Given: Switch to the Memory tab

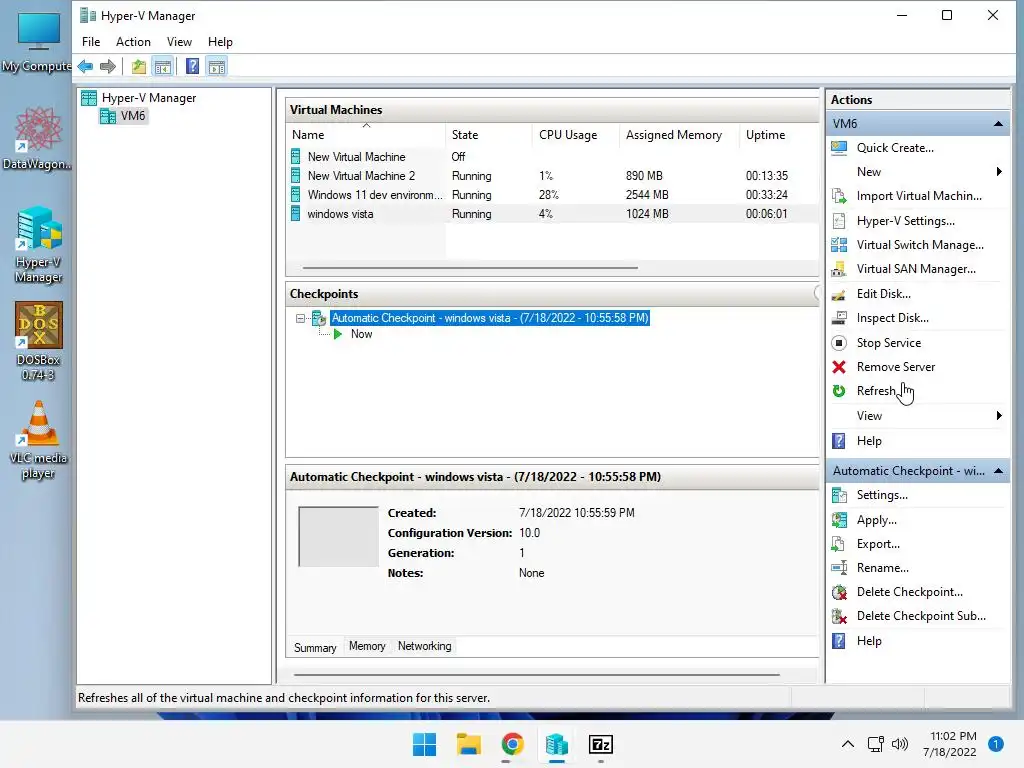Looking at the screenshot, I should (367, 646).
